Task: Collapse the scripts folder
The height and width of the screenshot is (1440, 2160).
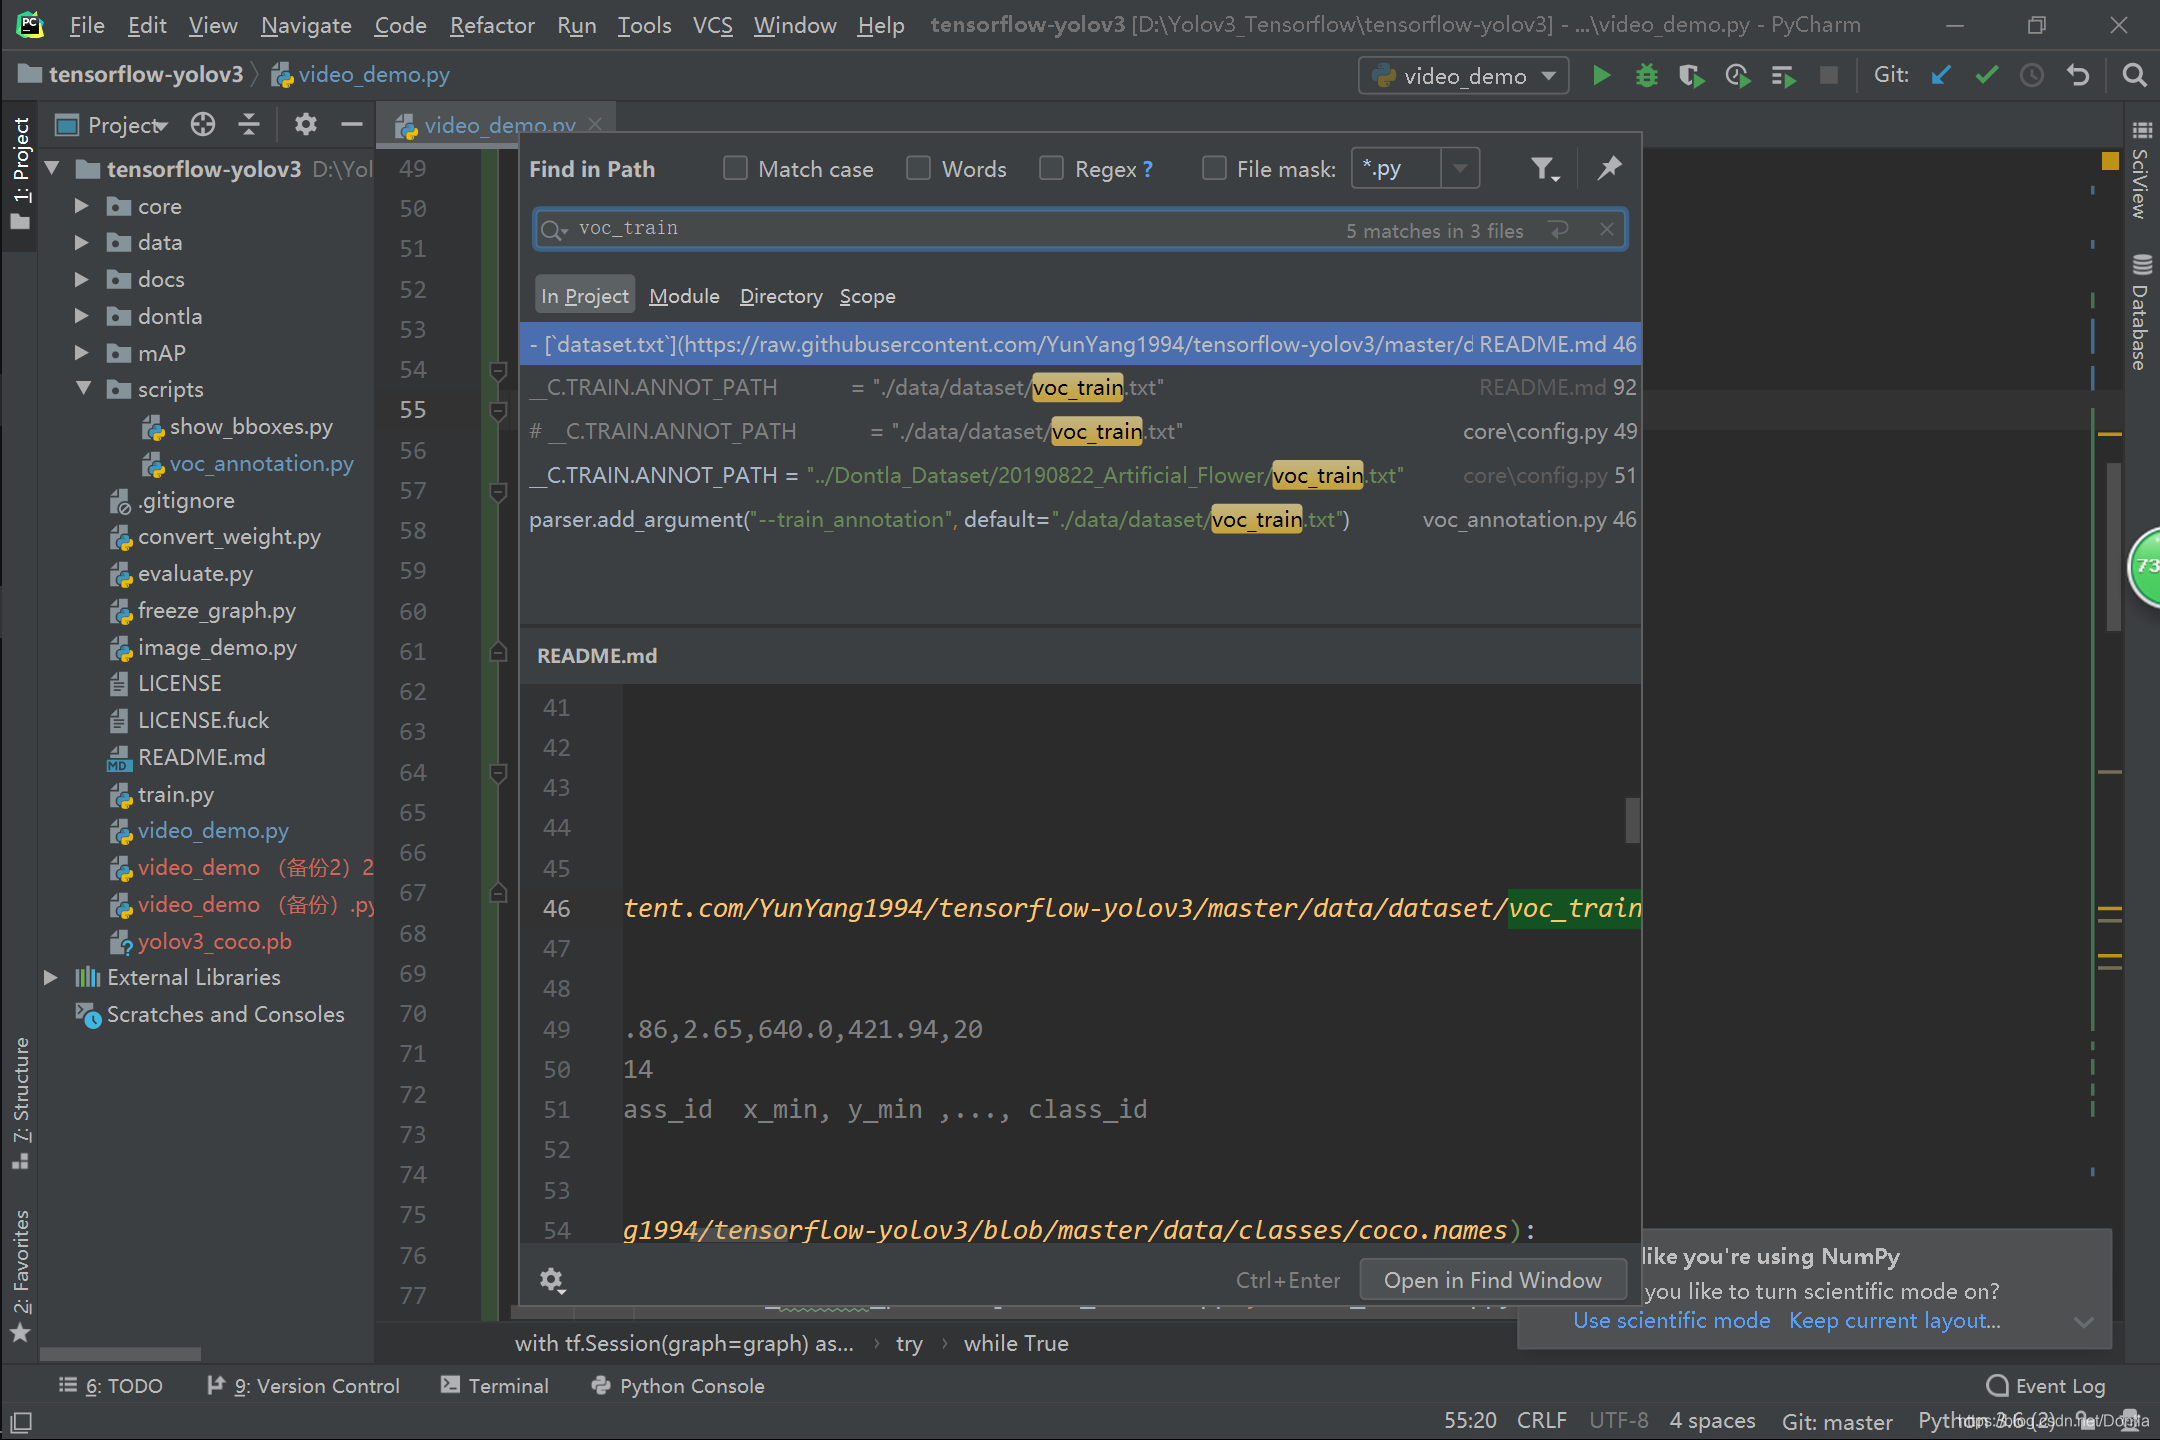Action: point(83,389)
